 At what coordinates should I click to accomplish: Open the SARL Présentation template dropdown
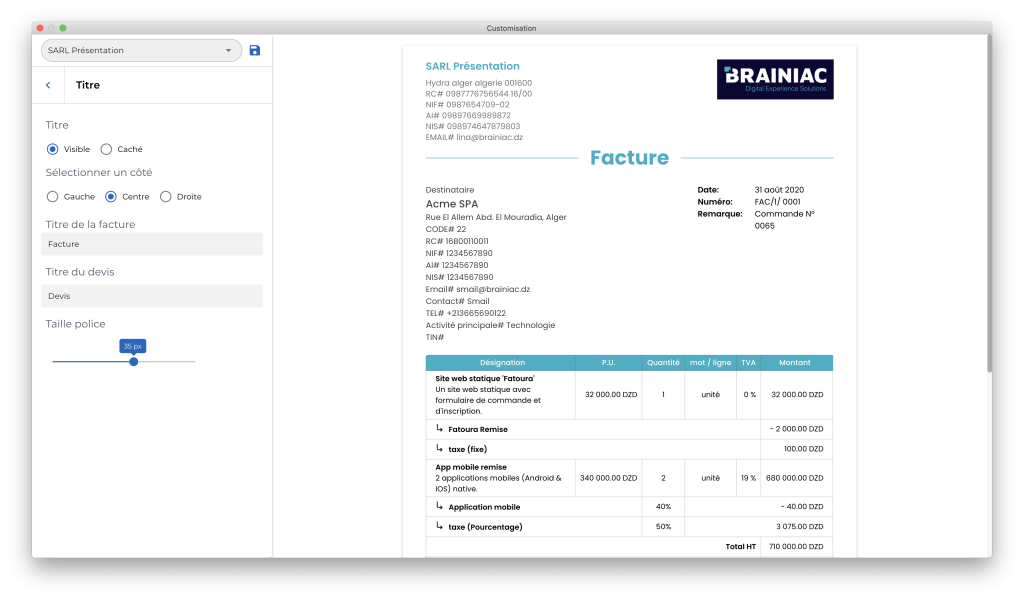(140, 50)
